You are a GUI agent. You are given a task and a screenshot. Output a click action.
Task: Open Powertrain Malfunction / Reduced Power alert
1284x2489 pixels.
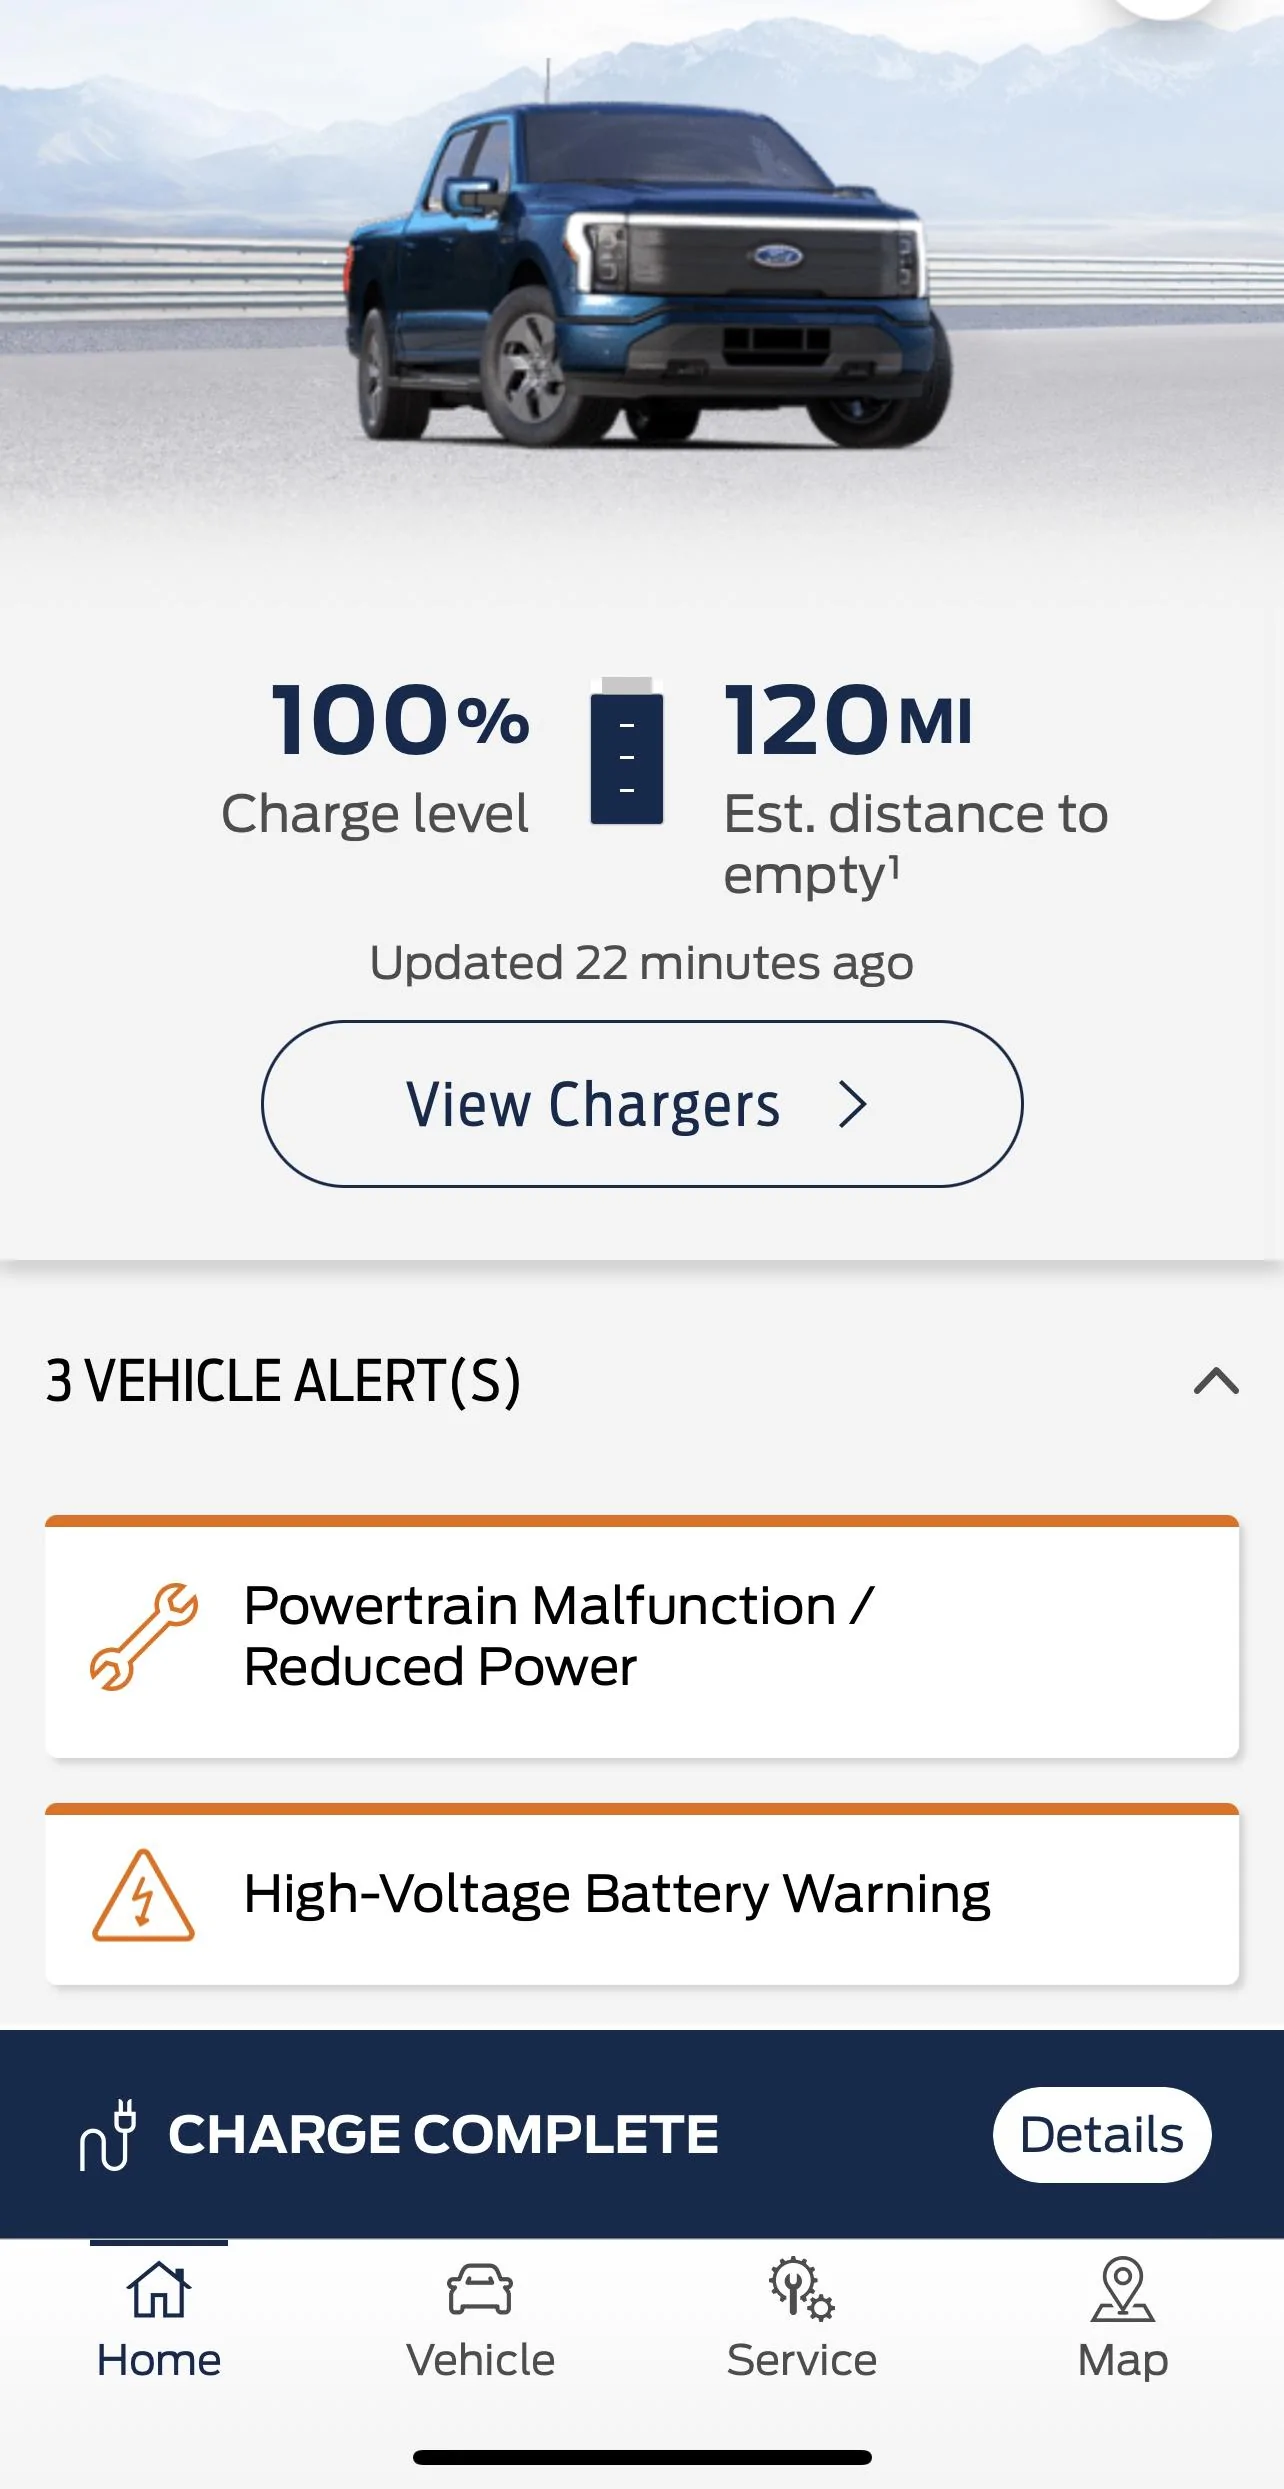tap(640, 1637)
